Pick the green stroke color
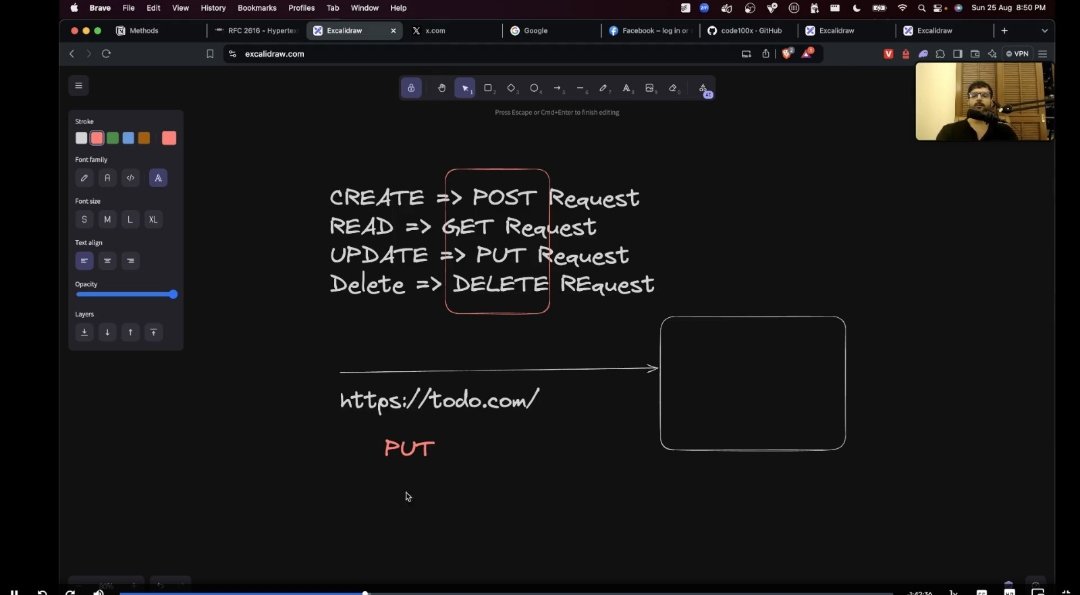This screenshot has height=595, width=1080. (x=113, y=138)
